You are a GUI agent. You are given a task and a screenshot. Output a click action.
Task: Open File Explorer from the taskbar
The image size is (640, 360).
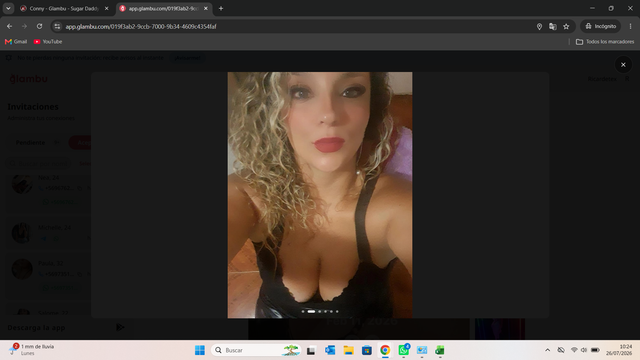pos(348,350)
